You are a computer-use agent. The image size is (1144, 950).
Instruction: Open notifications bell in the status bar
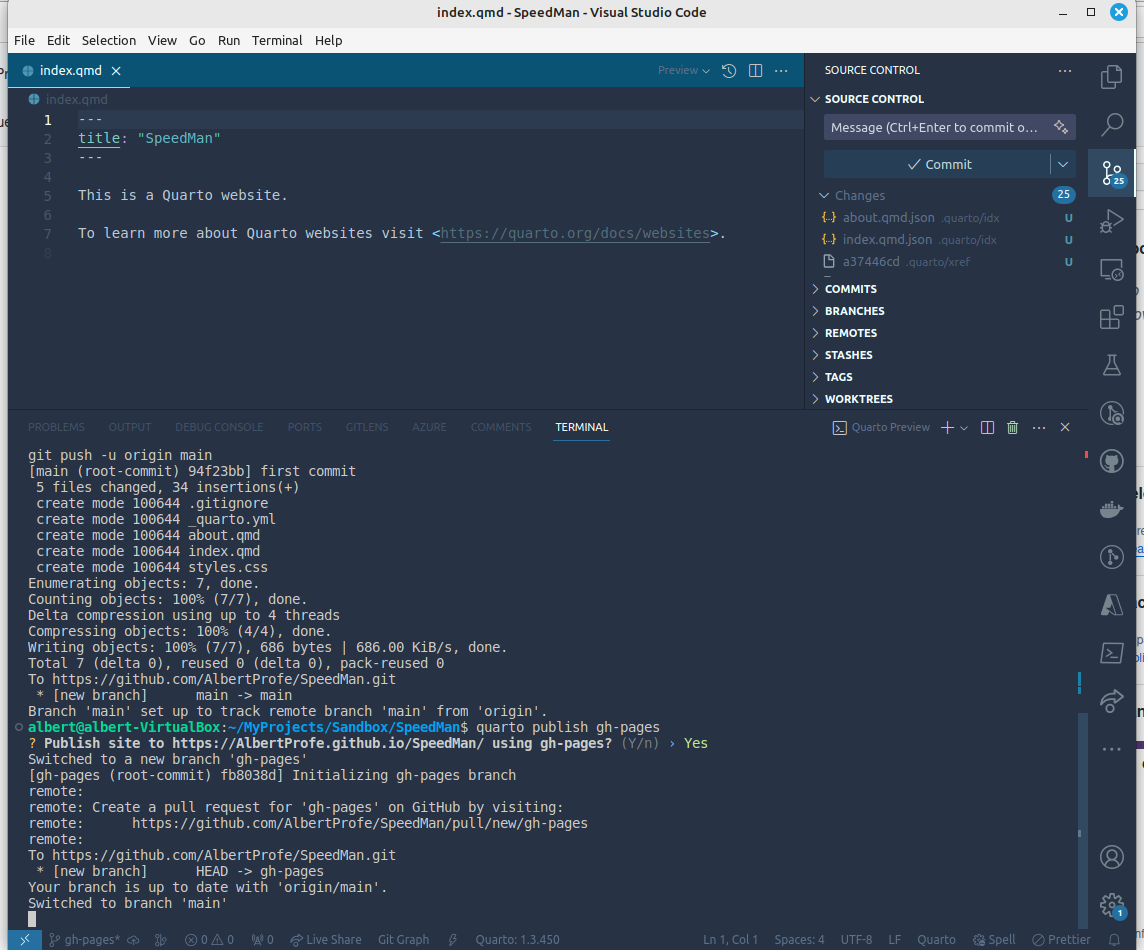tap(1114, 940)
